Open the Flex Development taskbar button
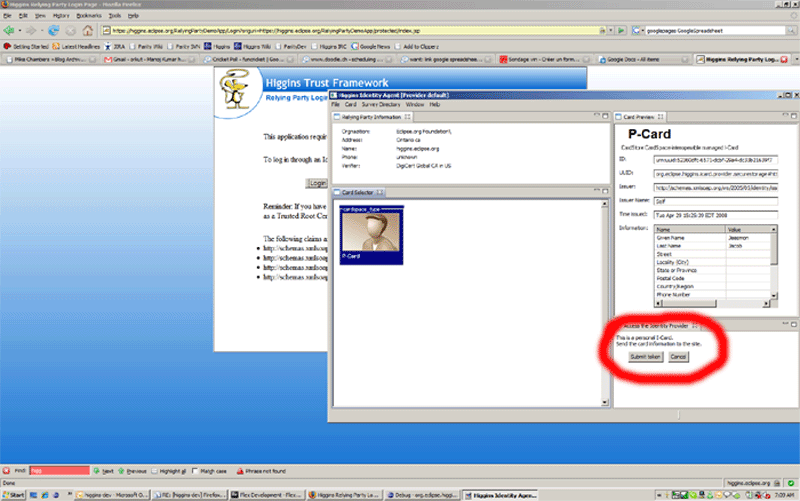Screen dimensions: 800x501 pyautogui.click(x=265, y=495)
